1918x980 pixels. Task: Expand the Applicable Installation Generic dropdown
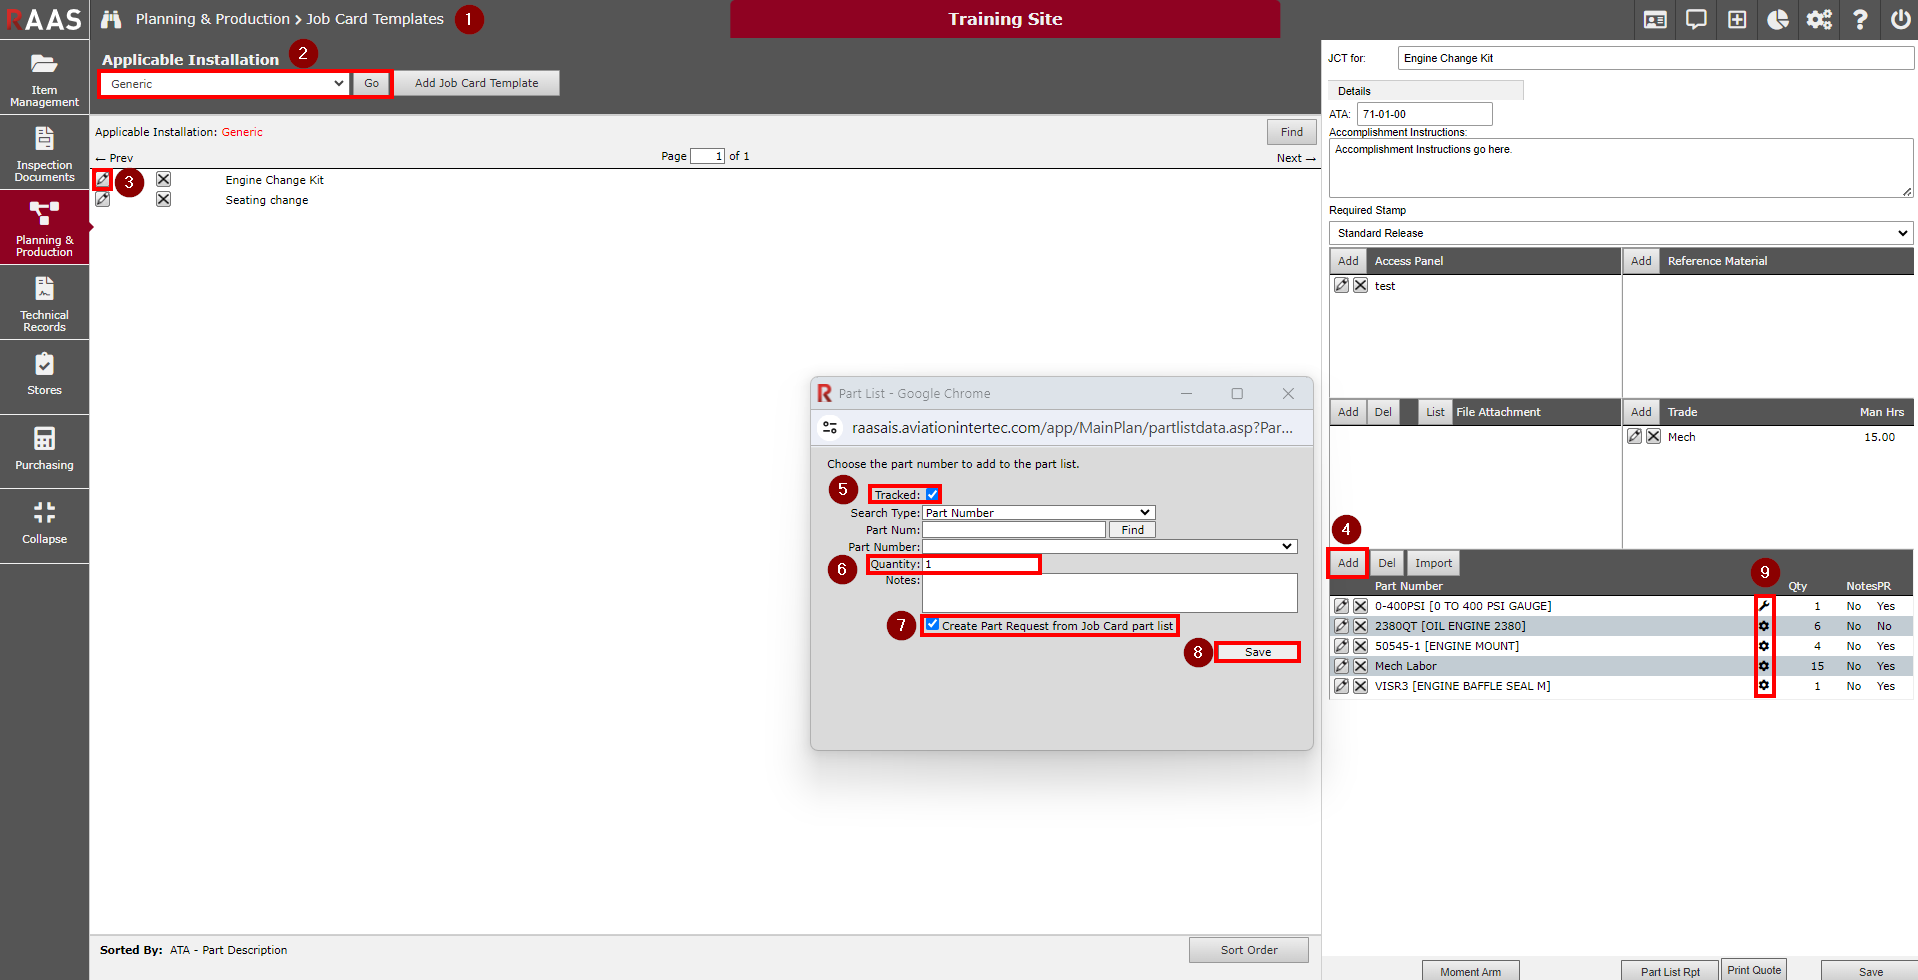coord(225,84)
